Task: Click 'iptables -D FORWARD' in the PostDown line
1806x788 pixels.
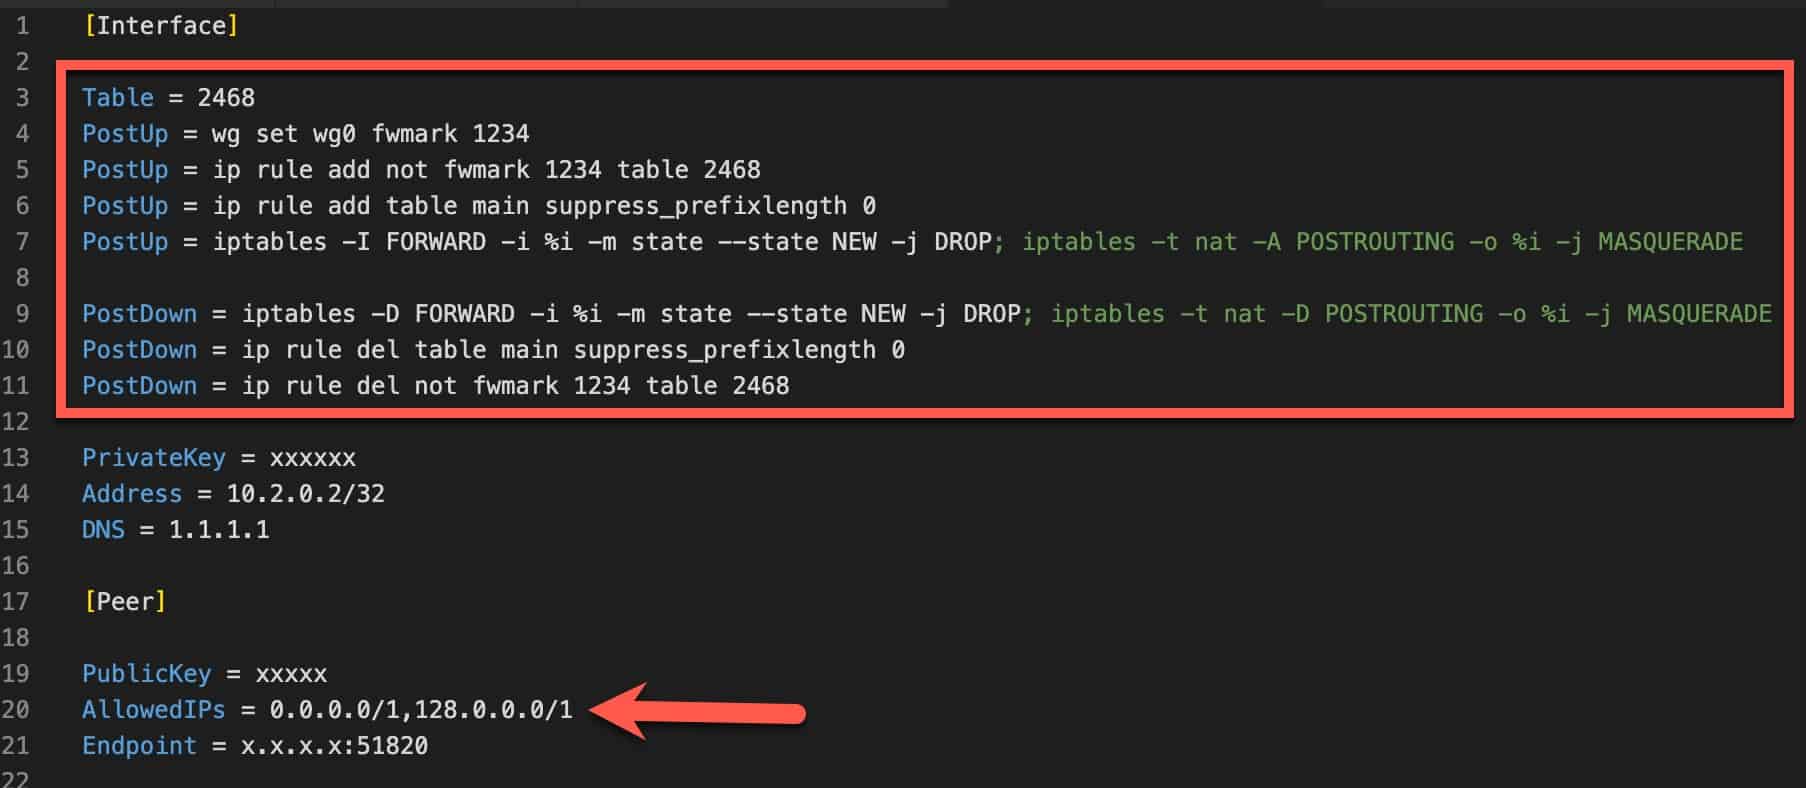Action: point(378,314)
